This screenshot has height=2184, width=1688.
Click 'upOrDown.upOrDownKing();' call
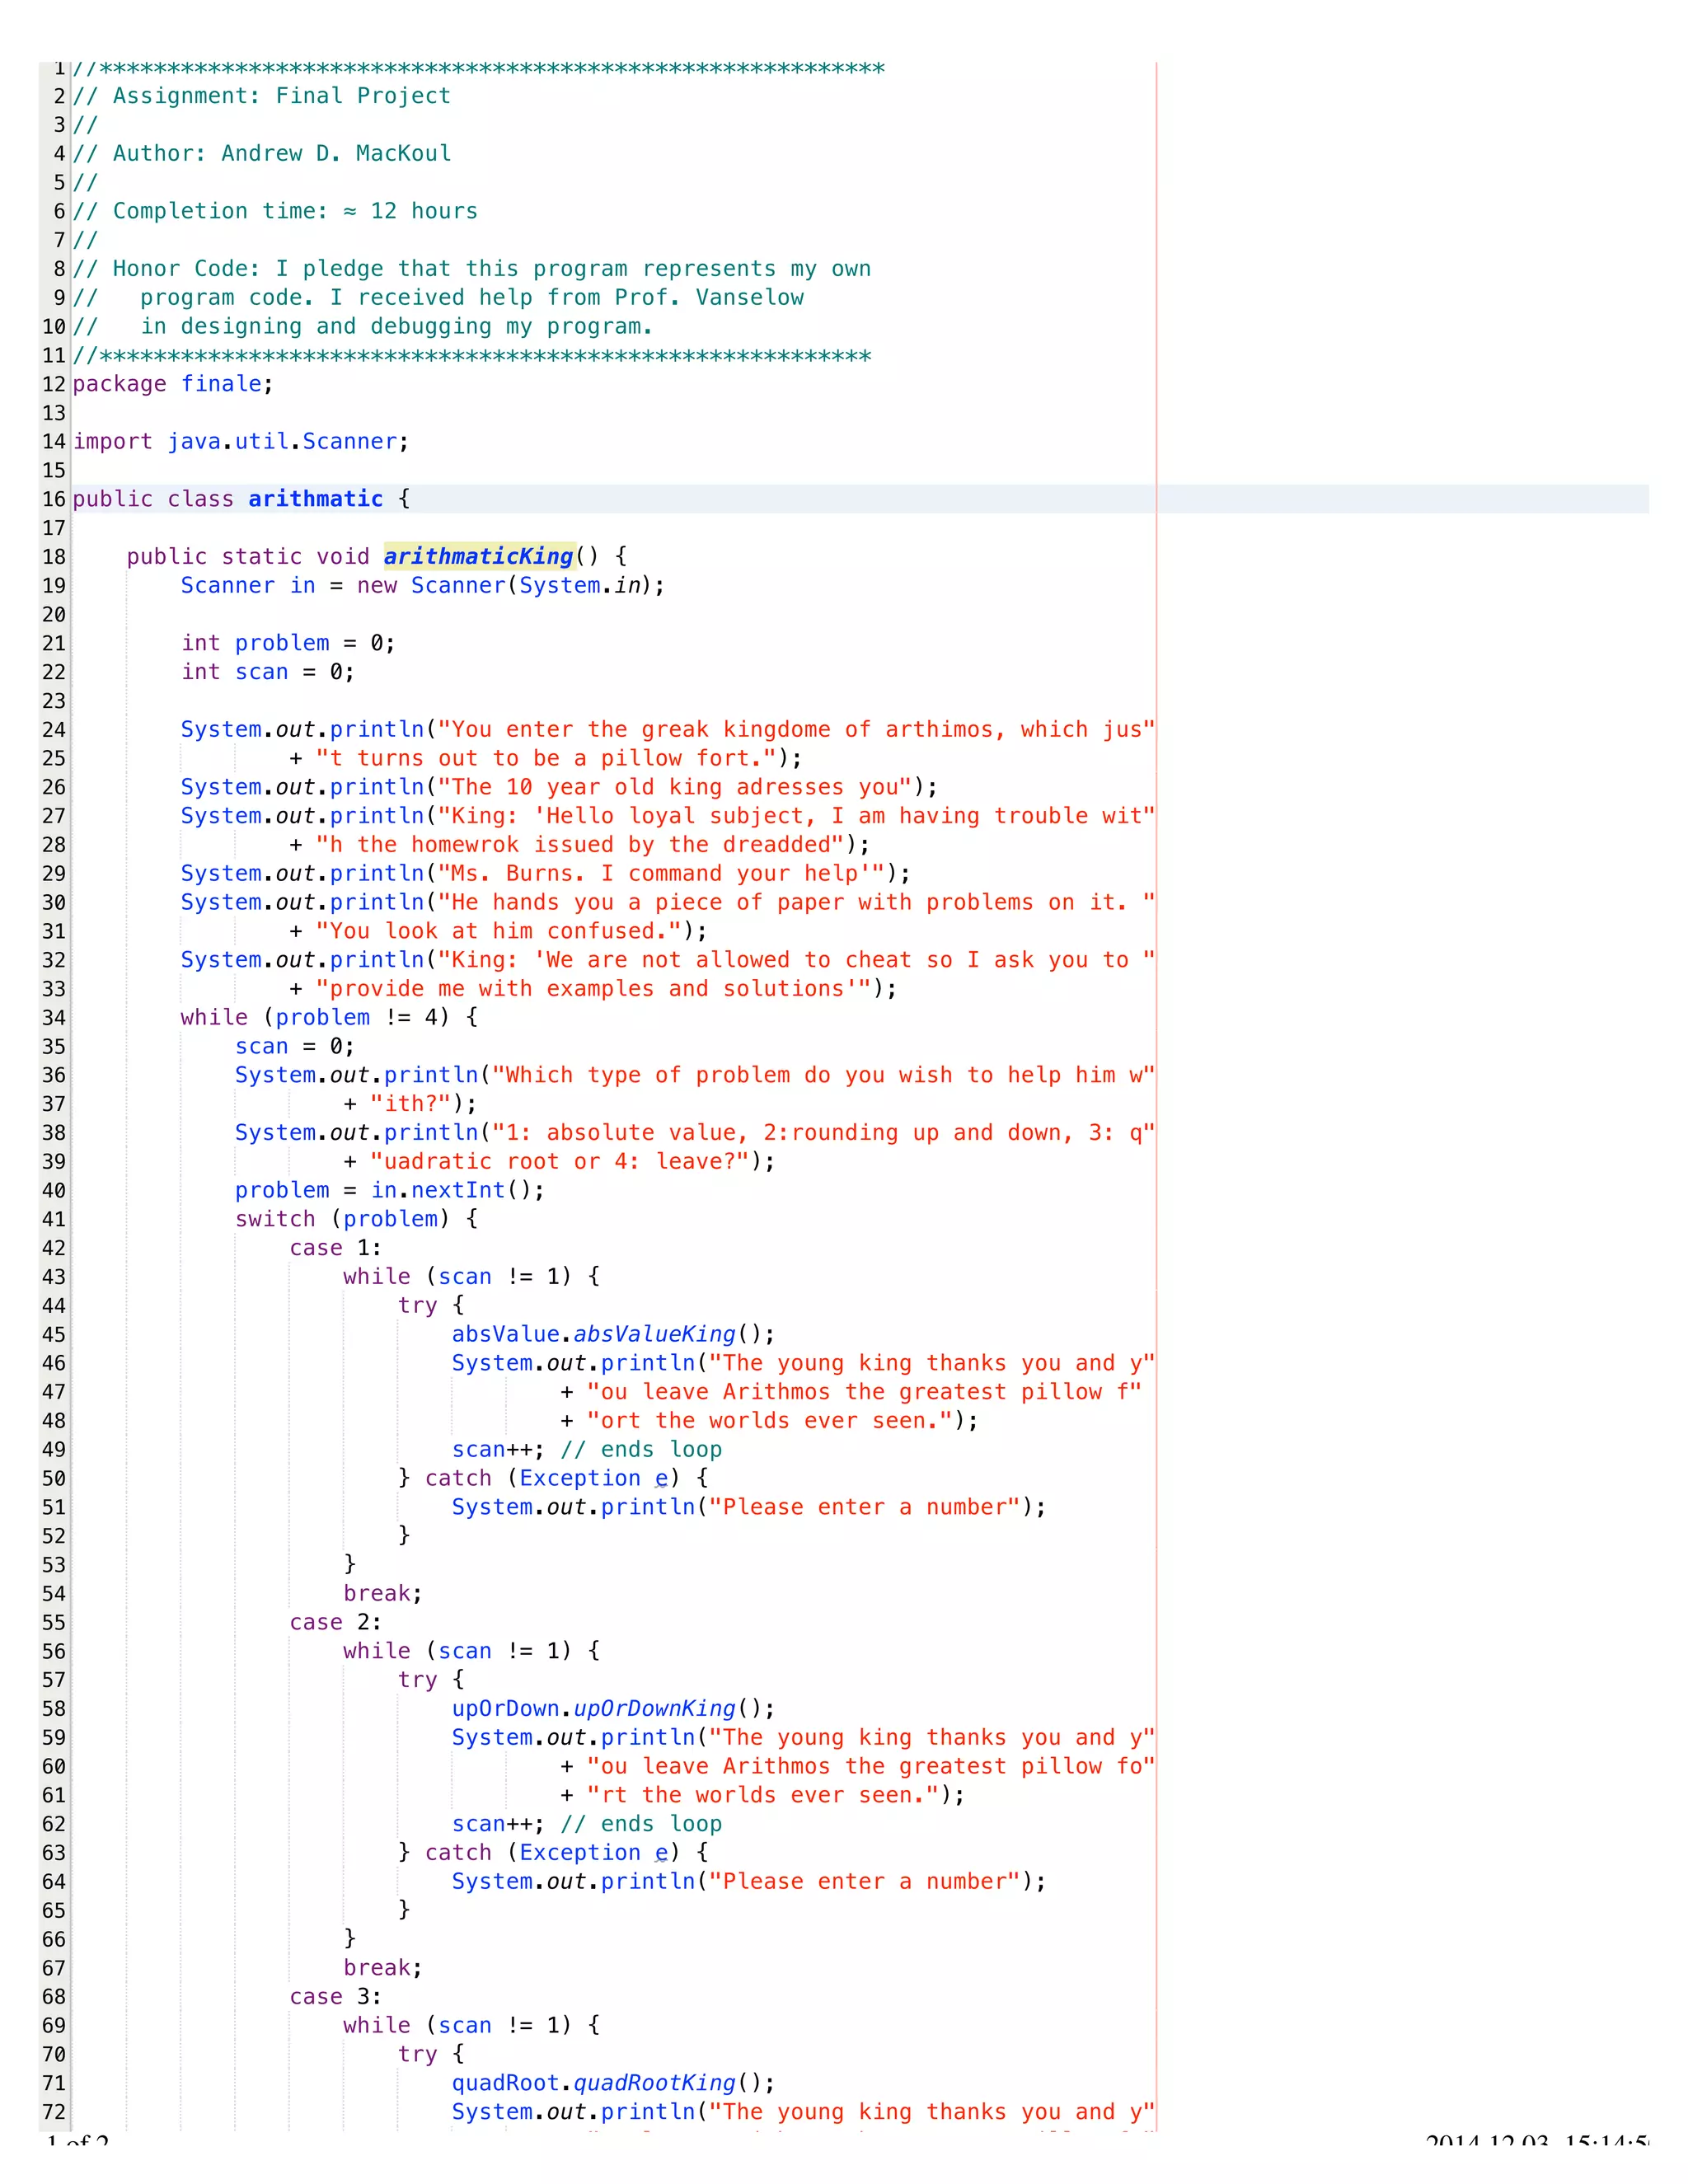click(x=613, y=1709)
